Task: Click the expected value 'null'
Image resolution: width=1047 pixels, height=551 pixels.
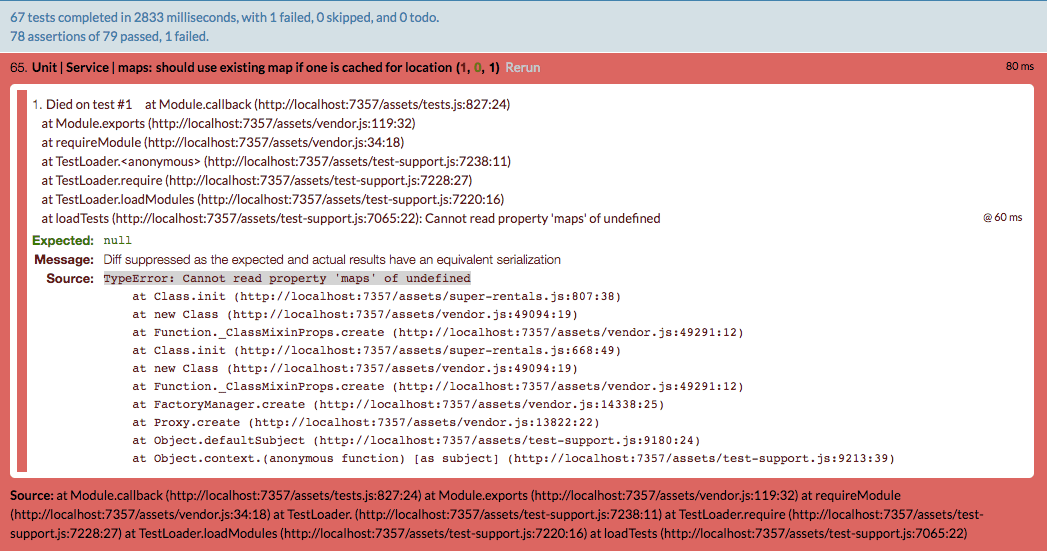Action: coord(118,240)
